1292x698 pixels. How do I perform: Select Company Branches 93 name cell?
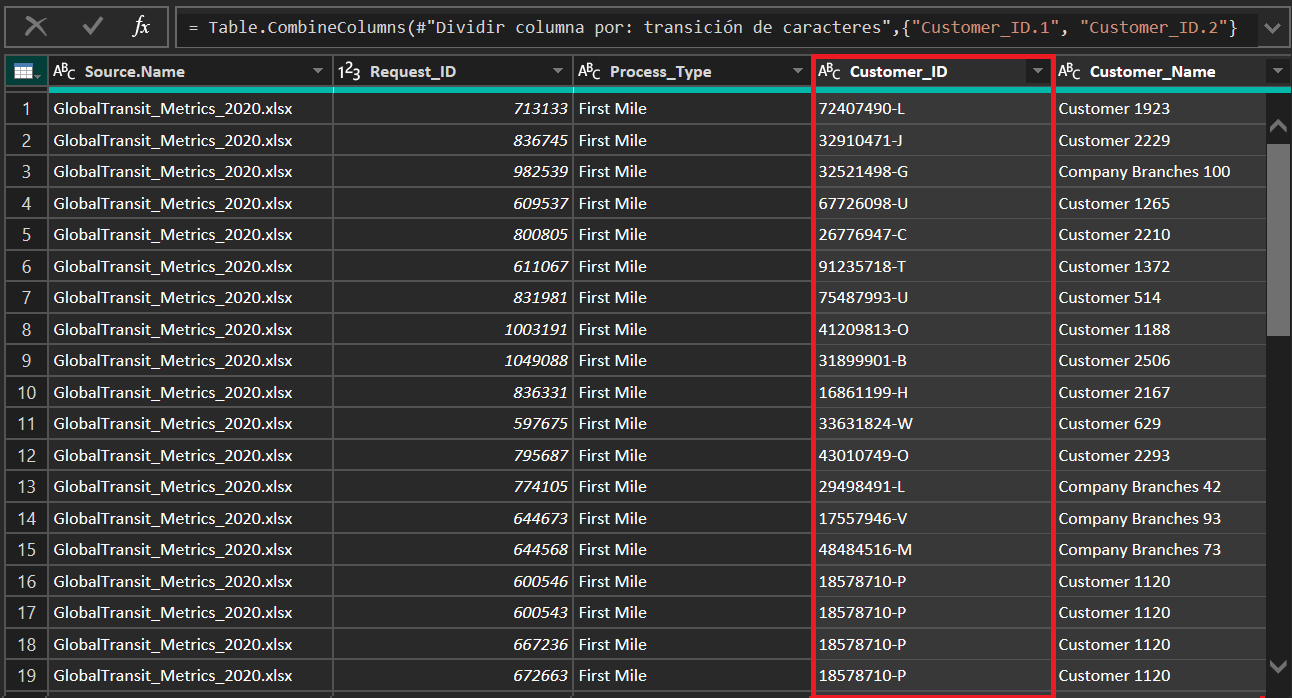(x=1160, y=518)
